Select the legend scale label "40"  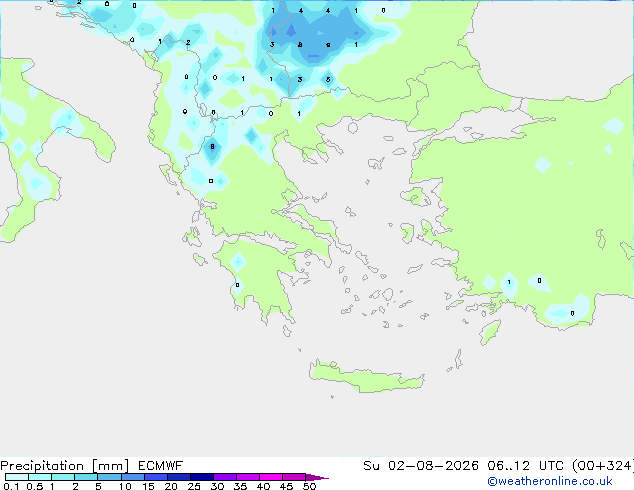(x=263, y=486)
